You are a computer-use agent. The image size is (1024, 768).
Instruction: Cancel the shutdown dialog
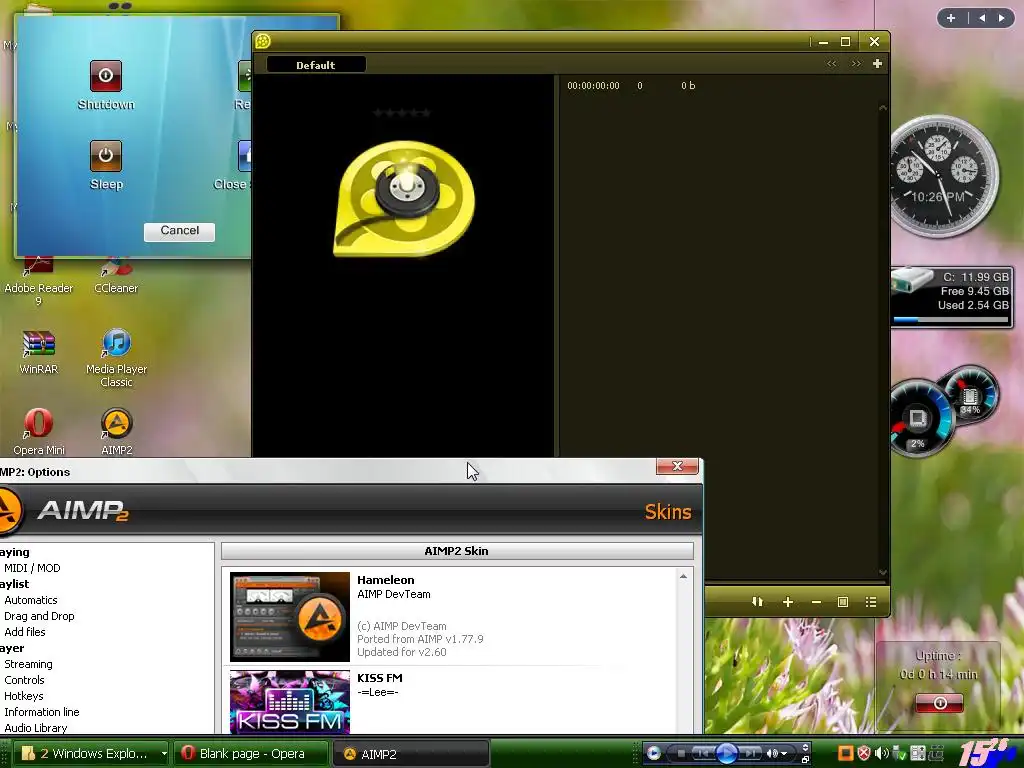coord(180,231)
